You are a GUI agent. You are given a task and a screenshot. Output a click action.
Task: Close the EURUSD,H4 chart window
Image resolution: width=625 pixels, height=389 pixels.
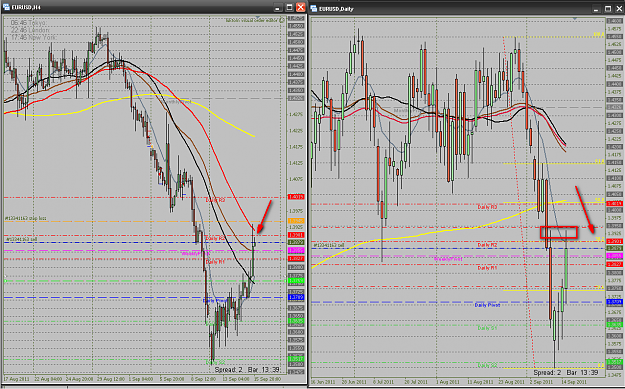[x=301, y=7]
